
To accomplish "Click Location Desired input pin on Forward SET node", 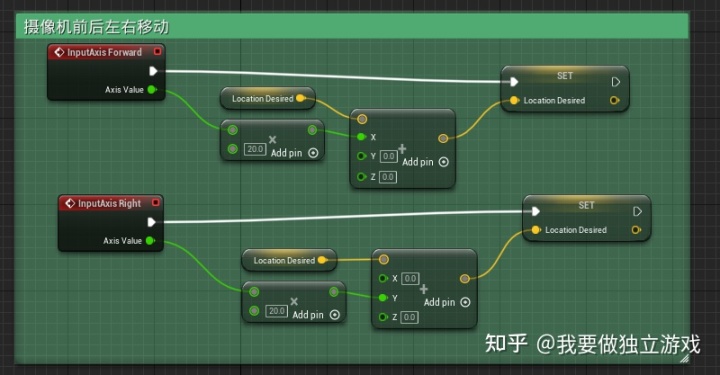I will pos(514,100).
